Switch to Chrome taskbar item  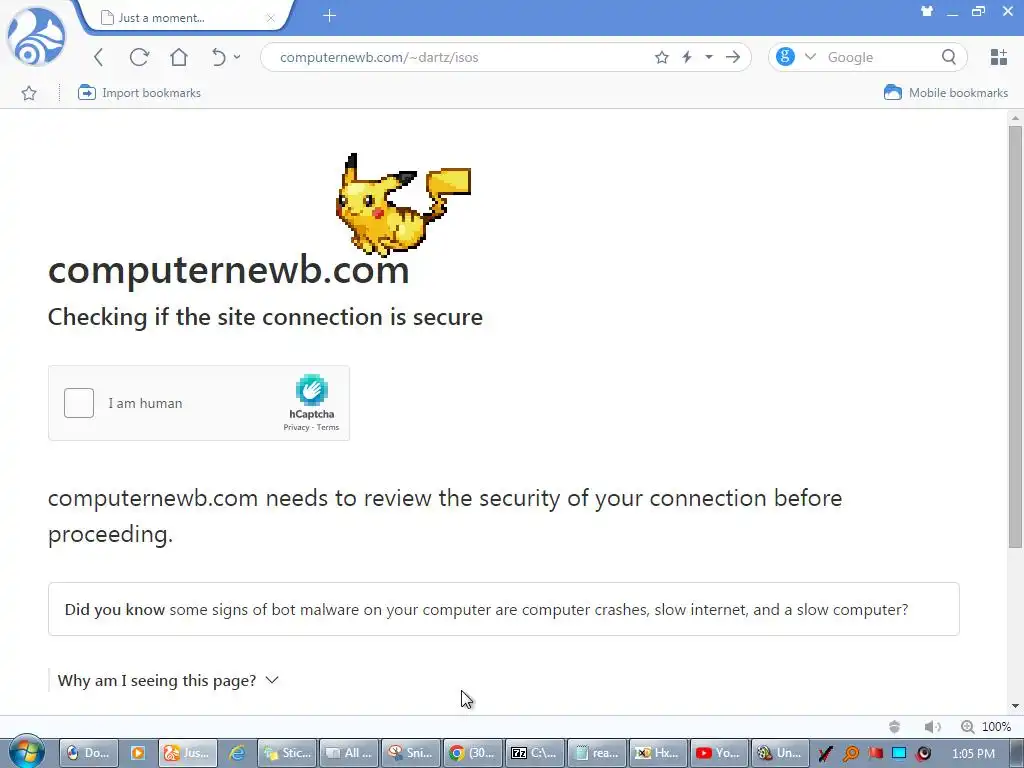[472, 753]
